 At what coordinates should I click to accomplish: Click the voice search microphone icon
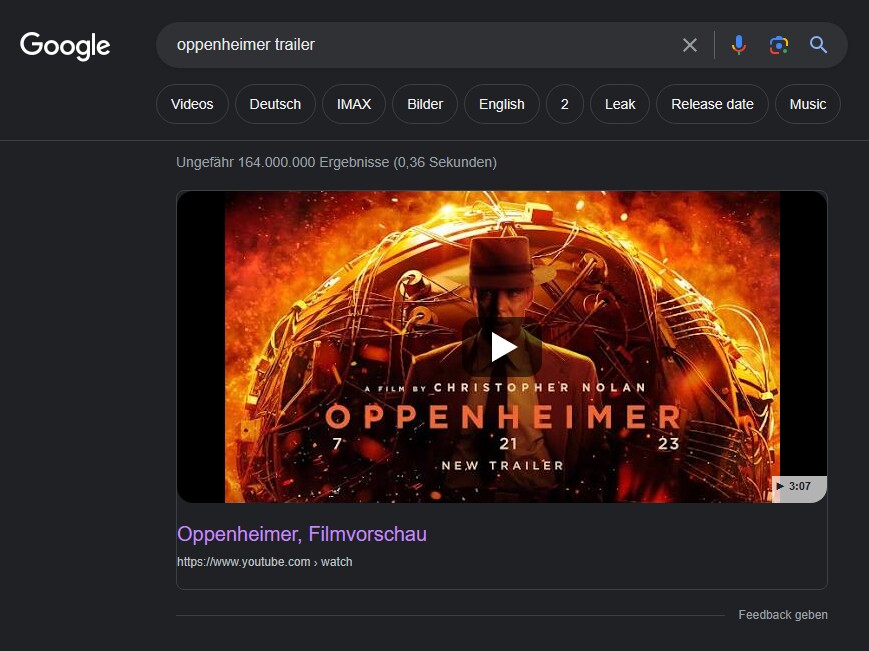coord(738,44)
